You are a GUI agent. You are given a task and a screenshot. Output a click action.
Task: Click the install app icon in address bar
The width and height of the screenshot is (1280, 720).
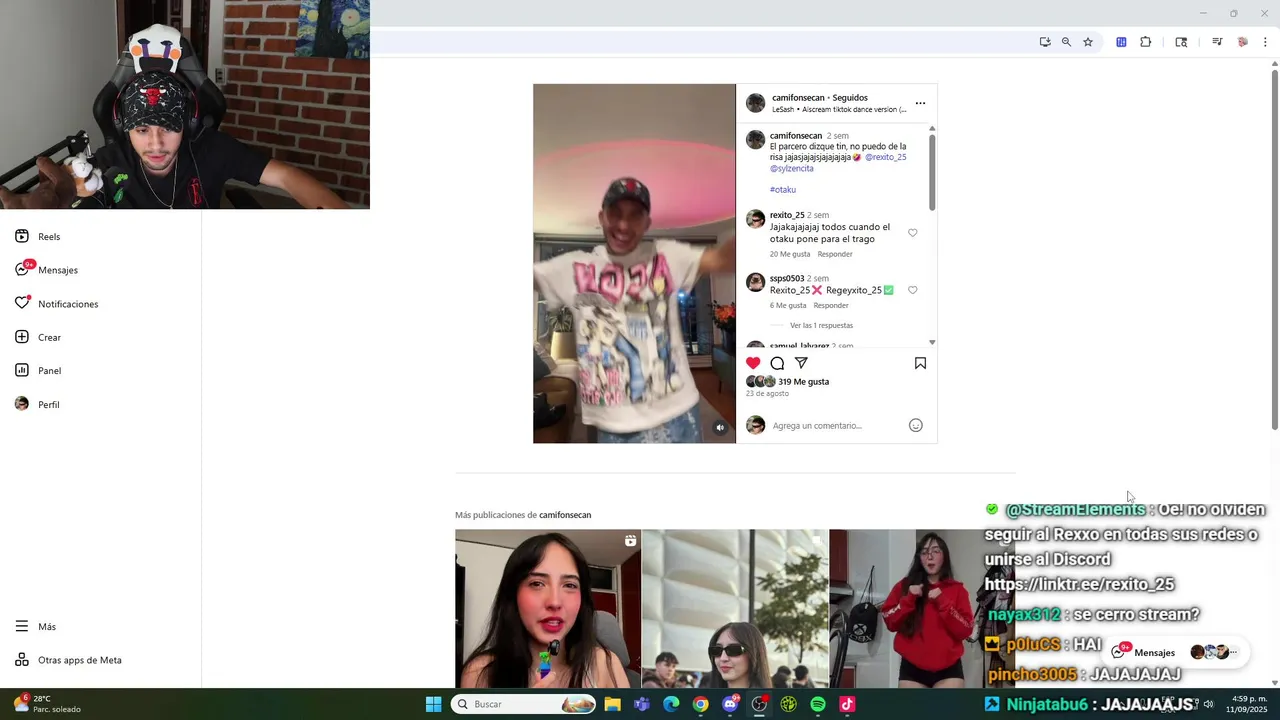pyautogui.click(x=1045, y=42)
